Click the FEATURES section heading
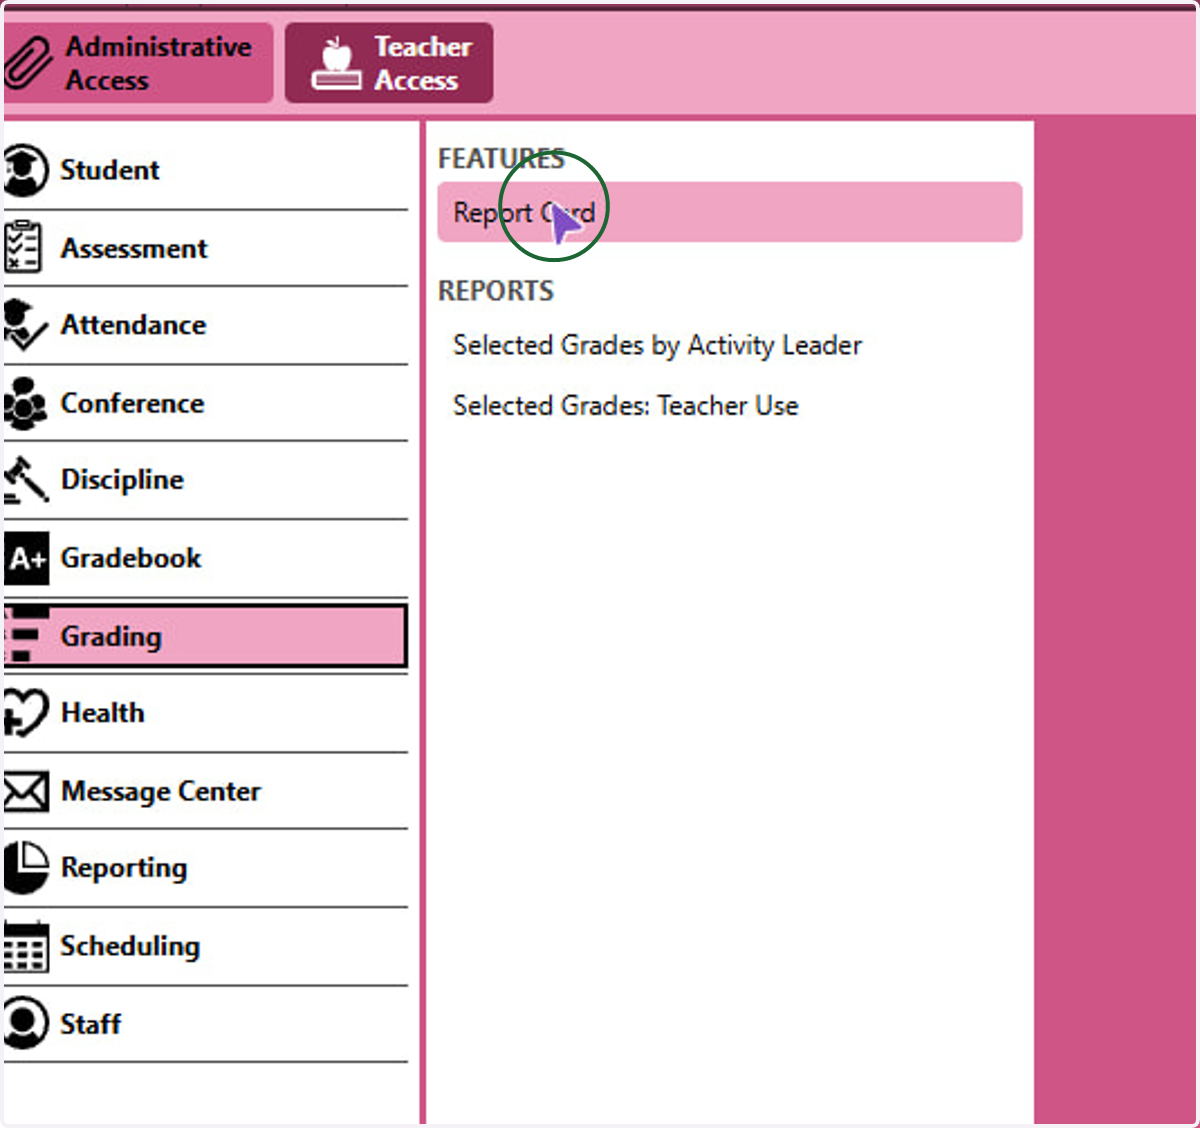 pos(501,159)
